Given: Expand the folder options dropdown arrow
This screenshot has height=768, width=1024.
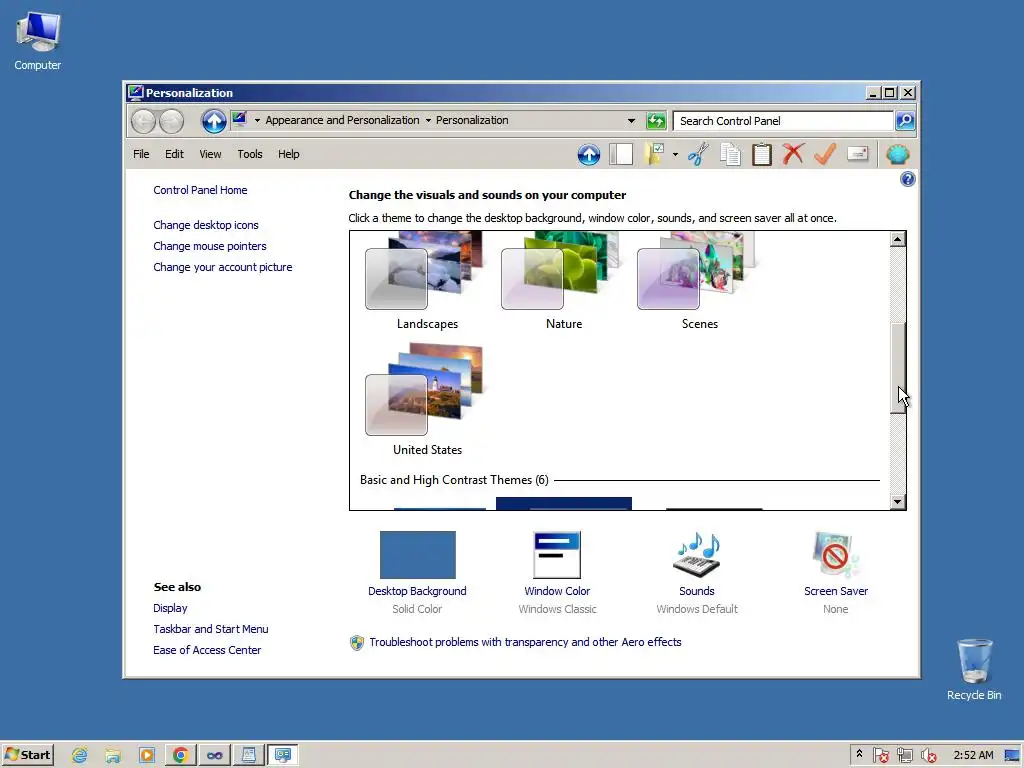Looking at the screenshot, I should point(675,155).
